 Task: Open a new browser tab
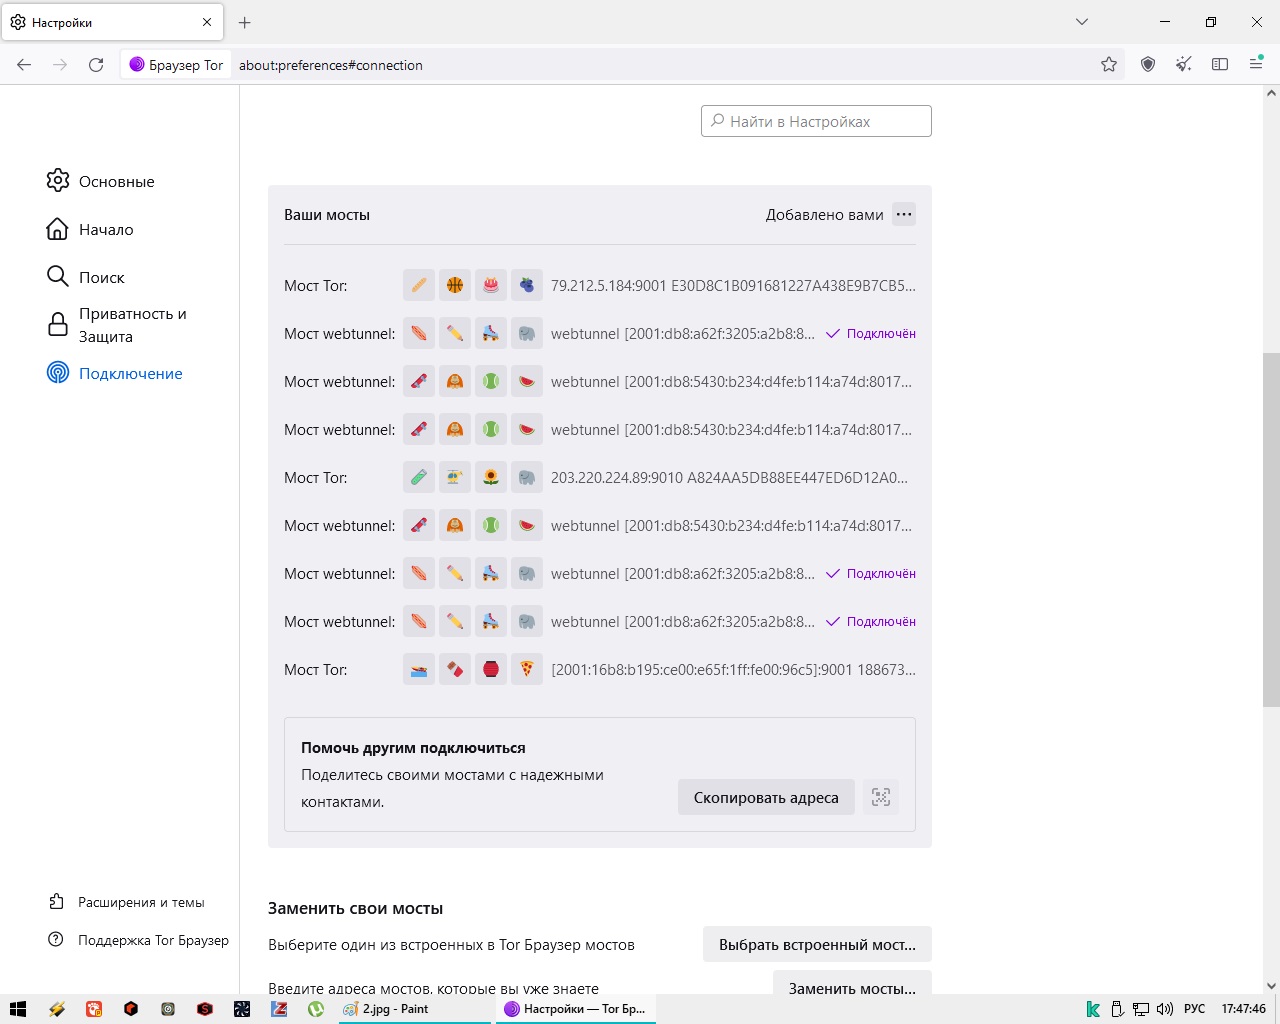[245, 22]
